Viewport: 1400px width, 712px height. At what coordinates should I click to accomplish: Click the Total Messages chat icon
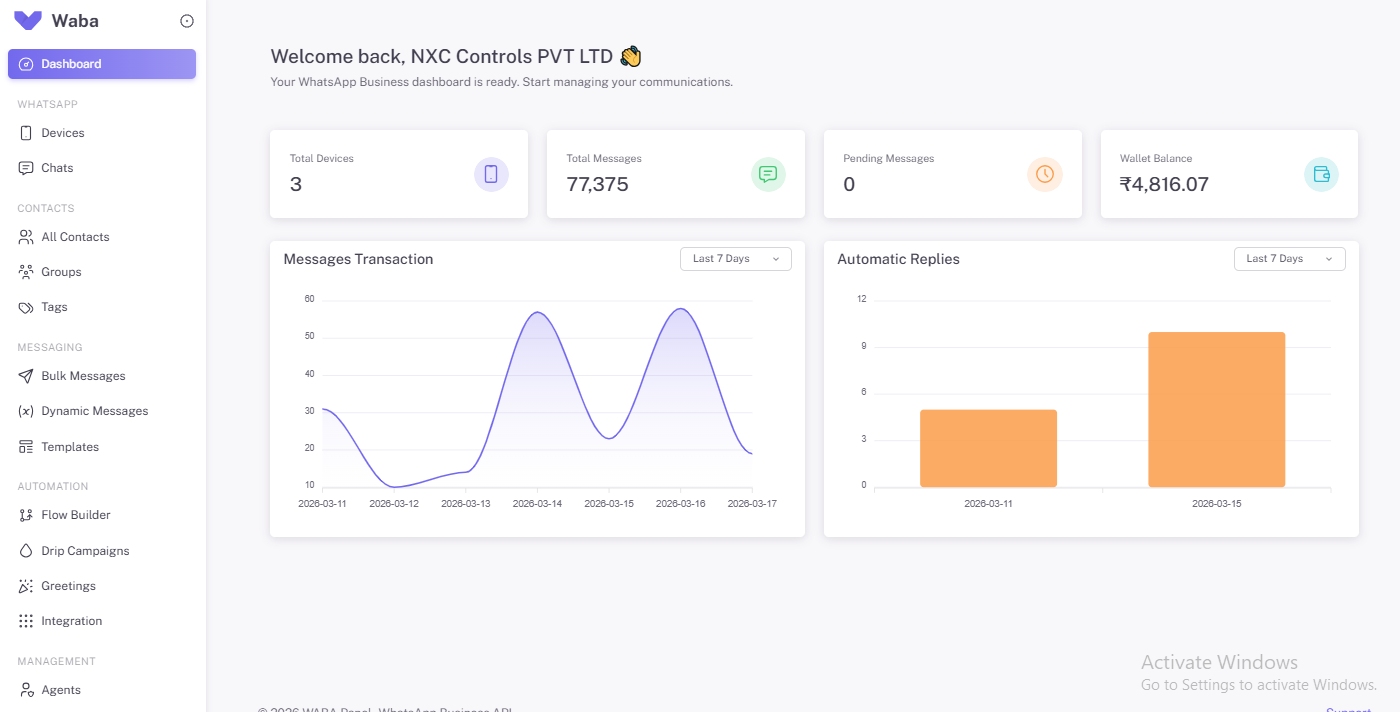(x=768, y=174)
